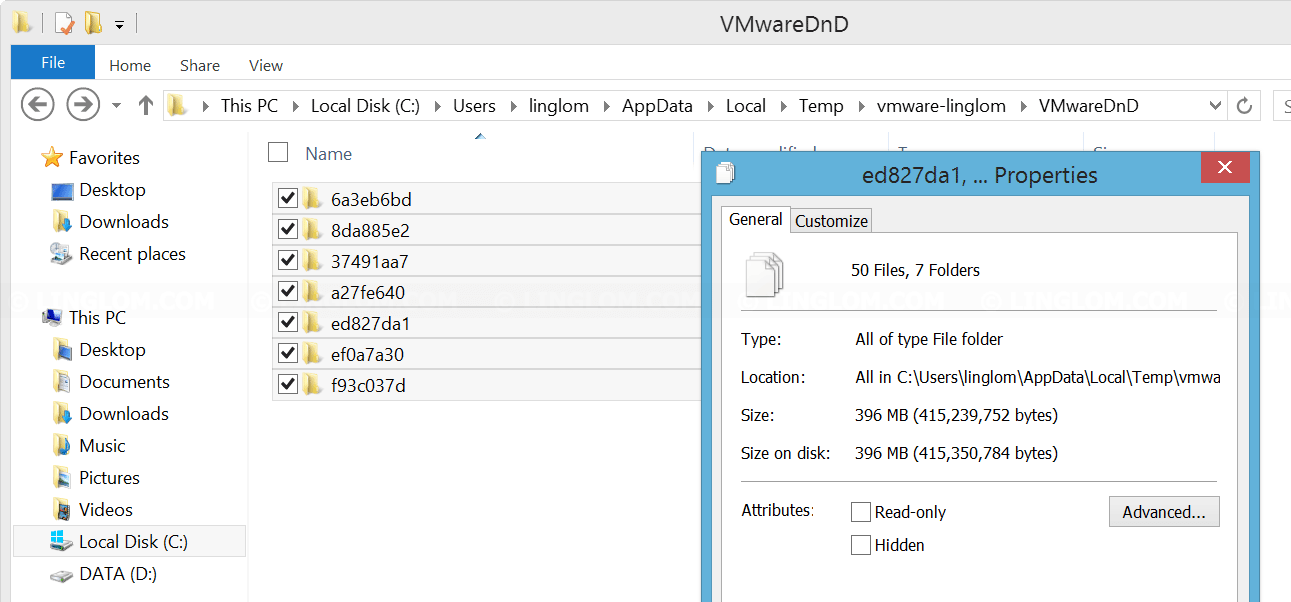Click the ed827da1 folder icon
Screen dimensions: 1291x602
pos(313,322)
